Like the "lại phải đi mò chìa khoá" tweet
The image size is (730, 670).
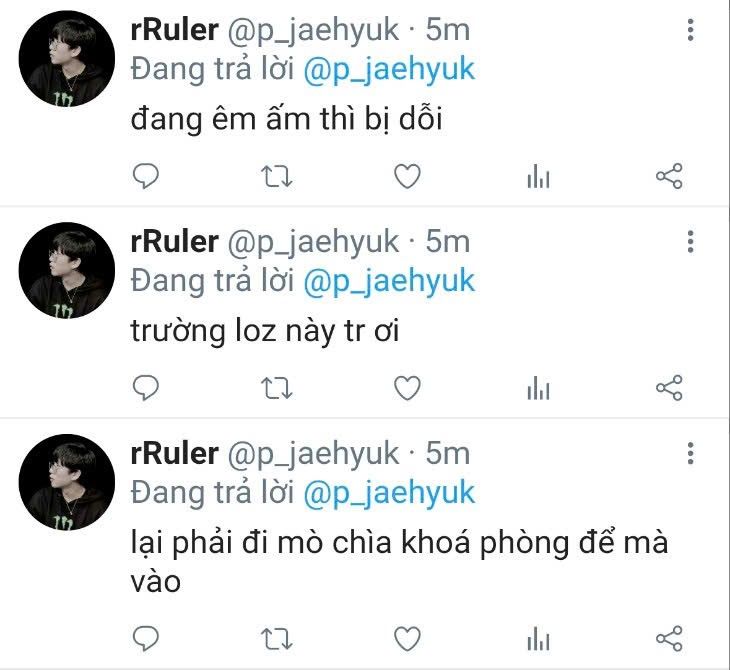click(407, 638)
